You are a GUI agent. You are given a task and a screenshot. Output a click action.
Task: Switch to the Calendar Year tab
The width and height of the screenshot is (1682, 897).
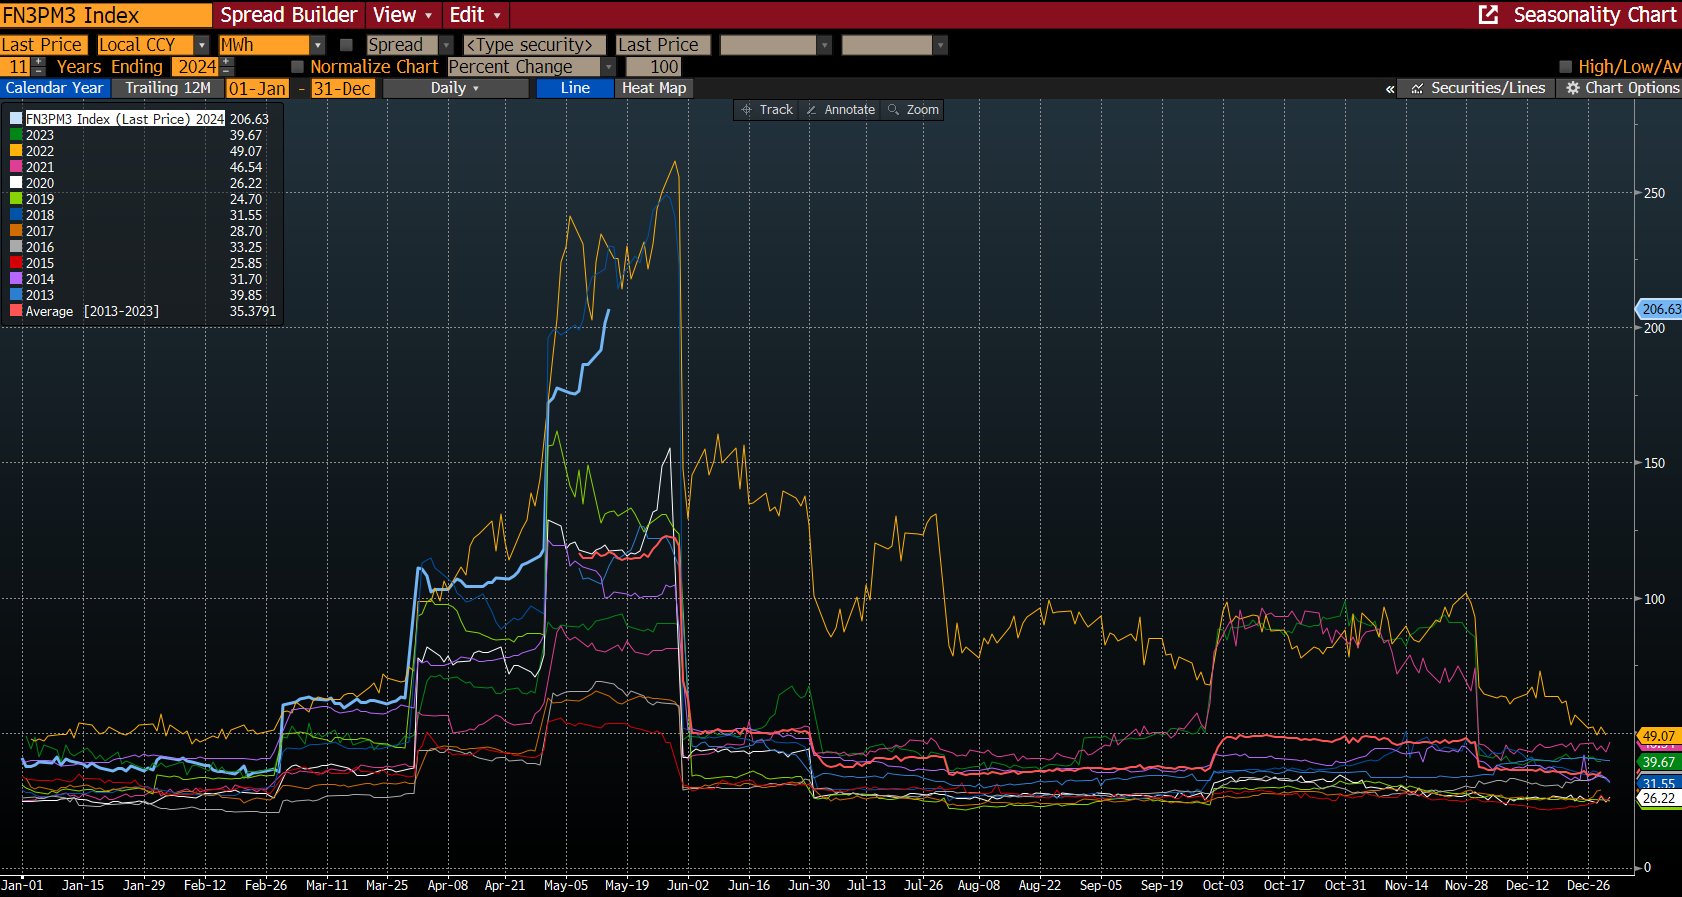(x=54, y=88)
